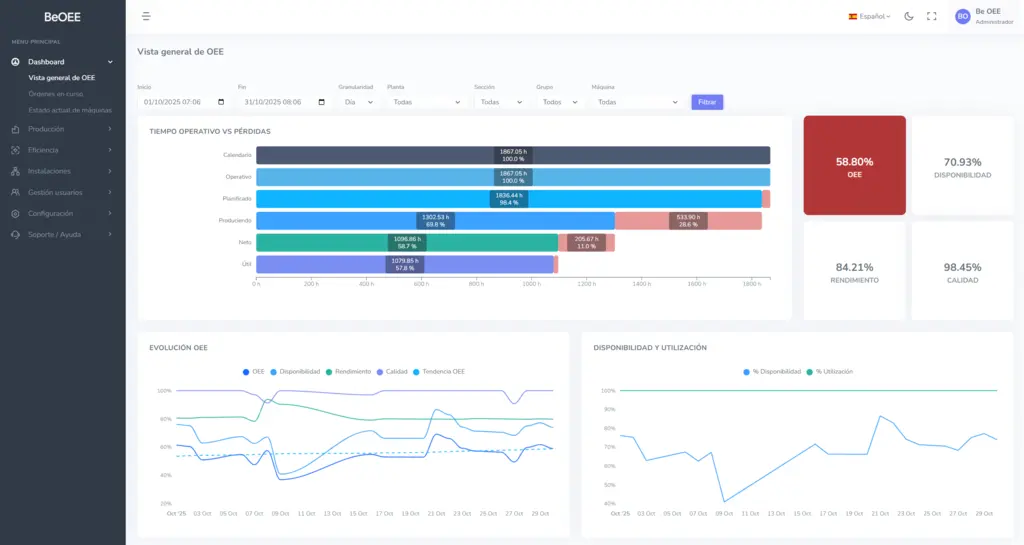Click the Dashboard gauge icon
Screen dimensions: 1024x545
pos(15,62)
